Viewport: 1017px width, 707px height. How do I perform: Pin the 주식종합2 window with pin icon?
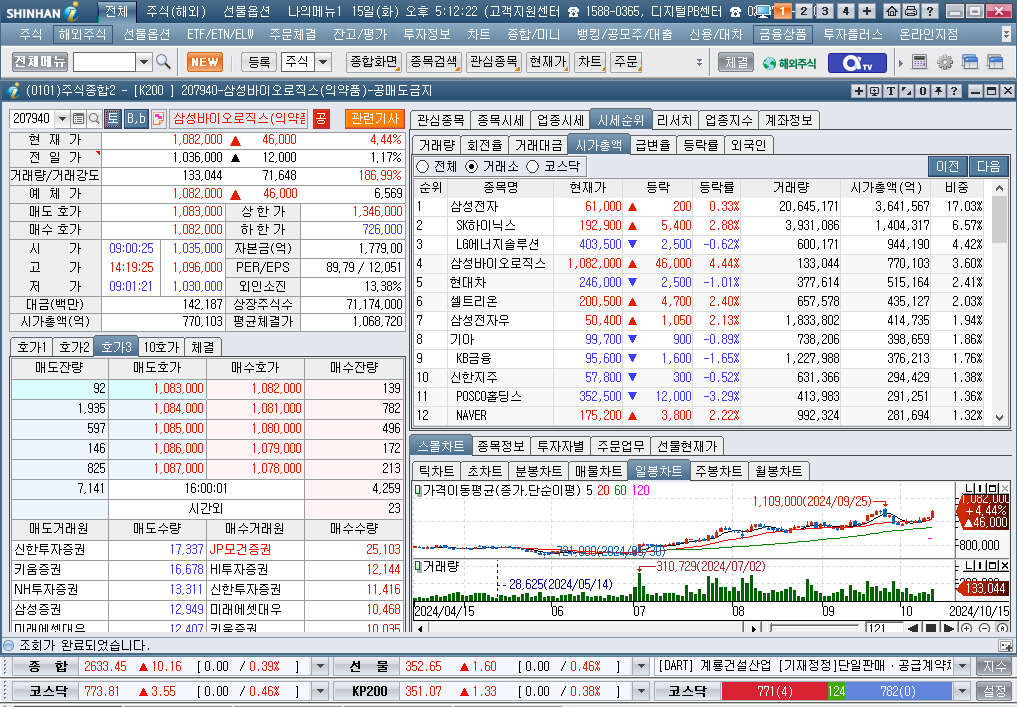coord(939,91)
